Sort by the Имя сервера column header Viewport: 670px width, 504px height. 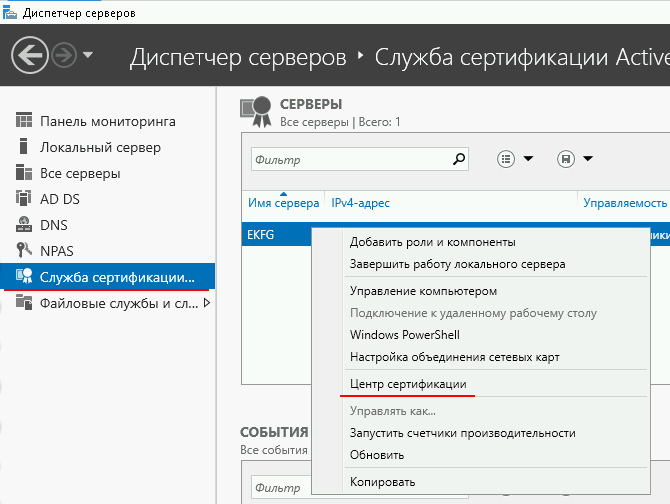point(283,203)
